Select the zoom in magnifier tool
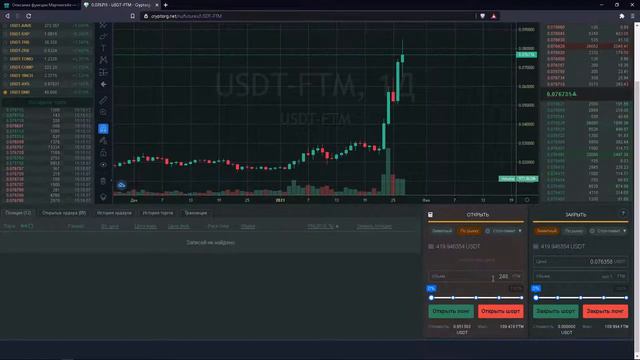The height and width of the screenshot is (360, 640). tap(103, 112)
